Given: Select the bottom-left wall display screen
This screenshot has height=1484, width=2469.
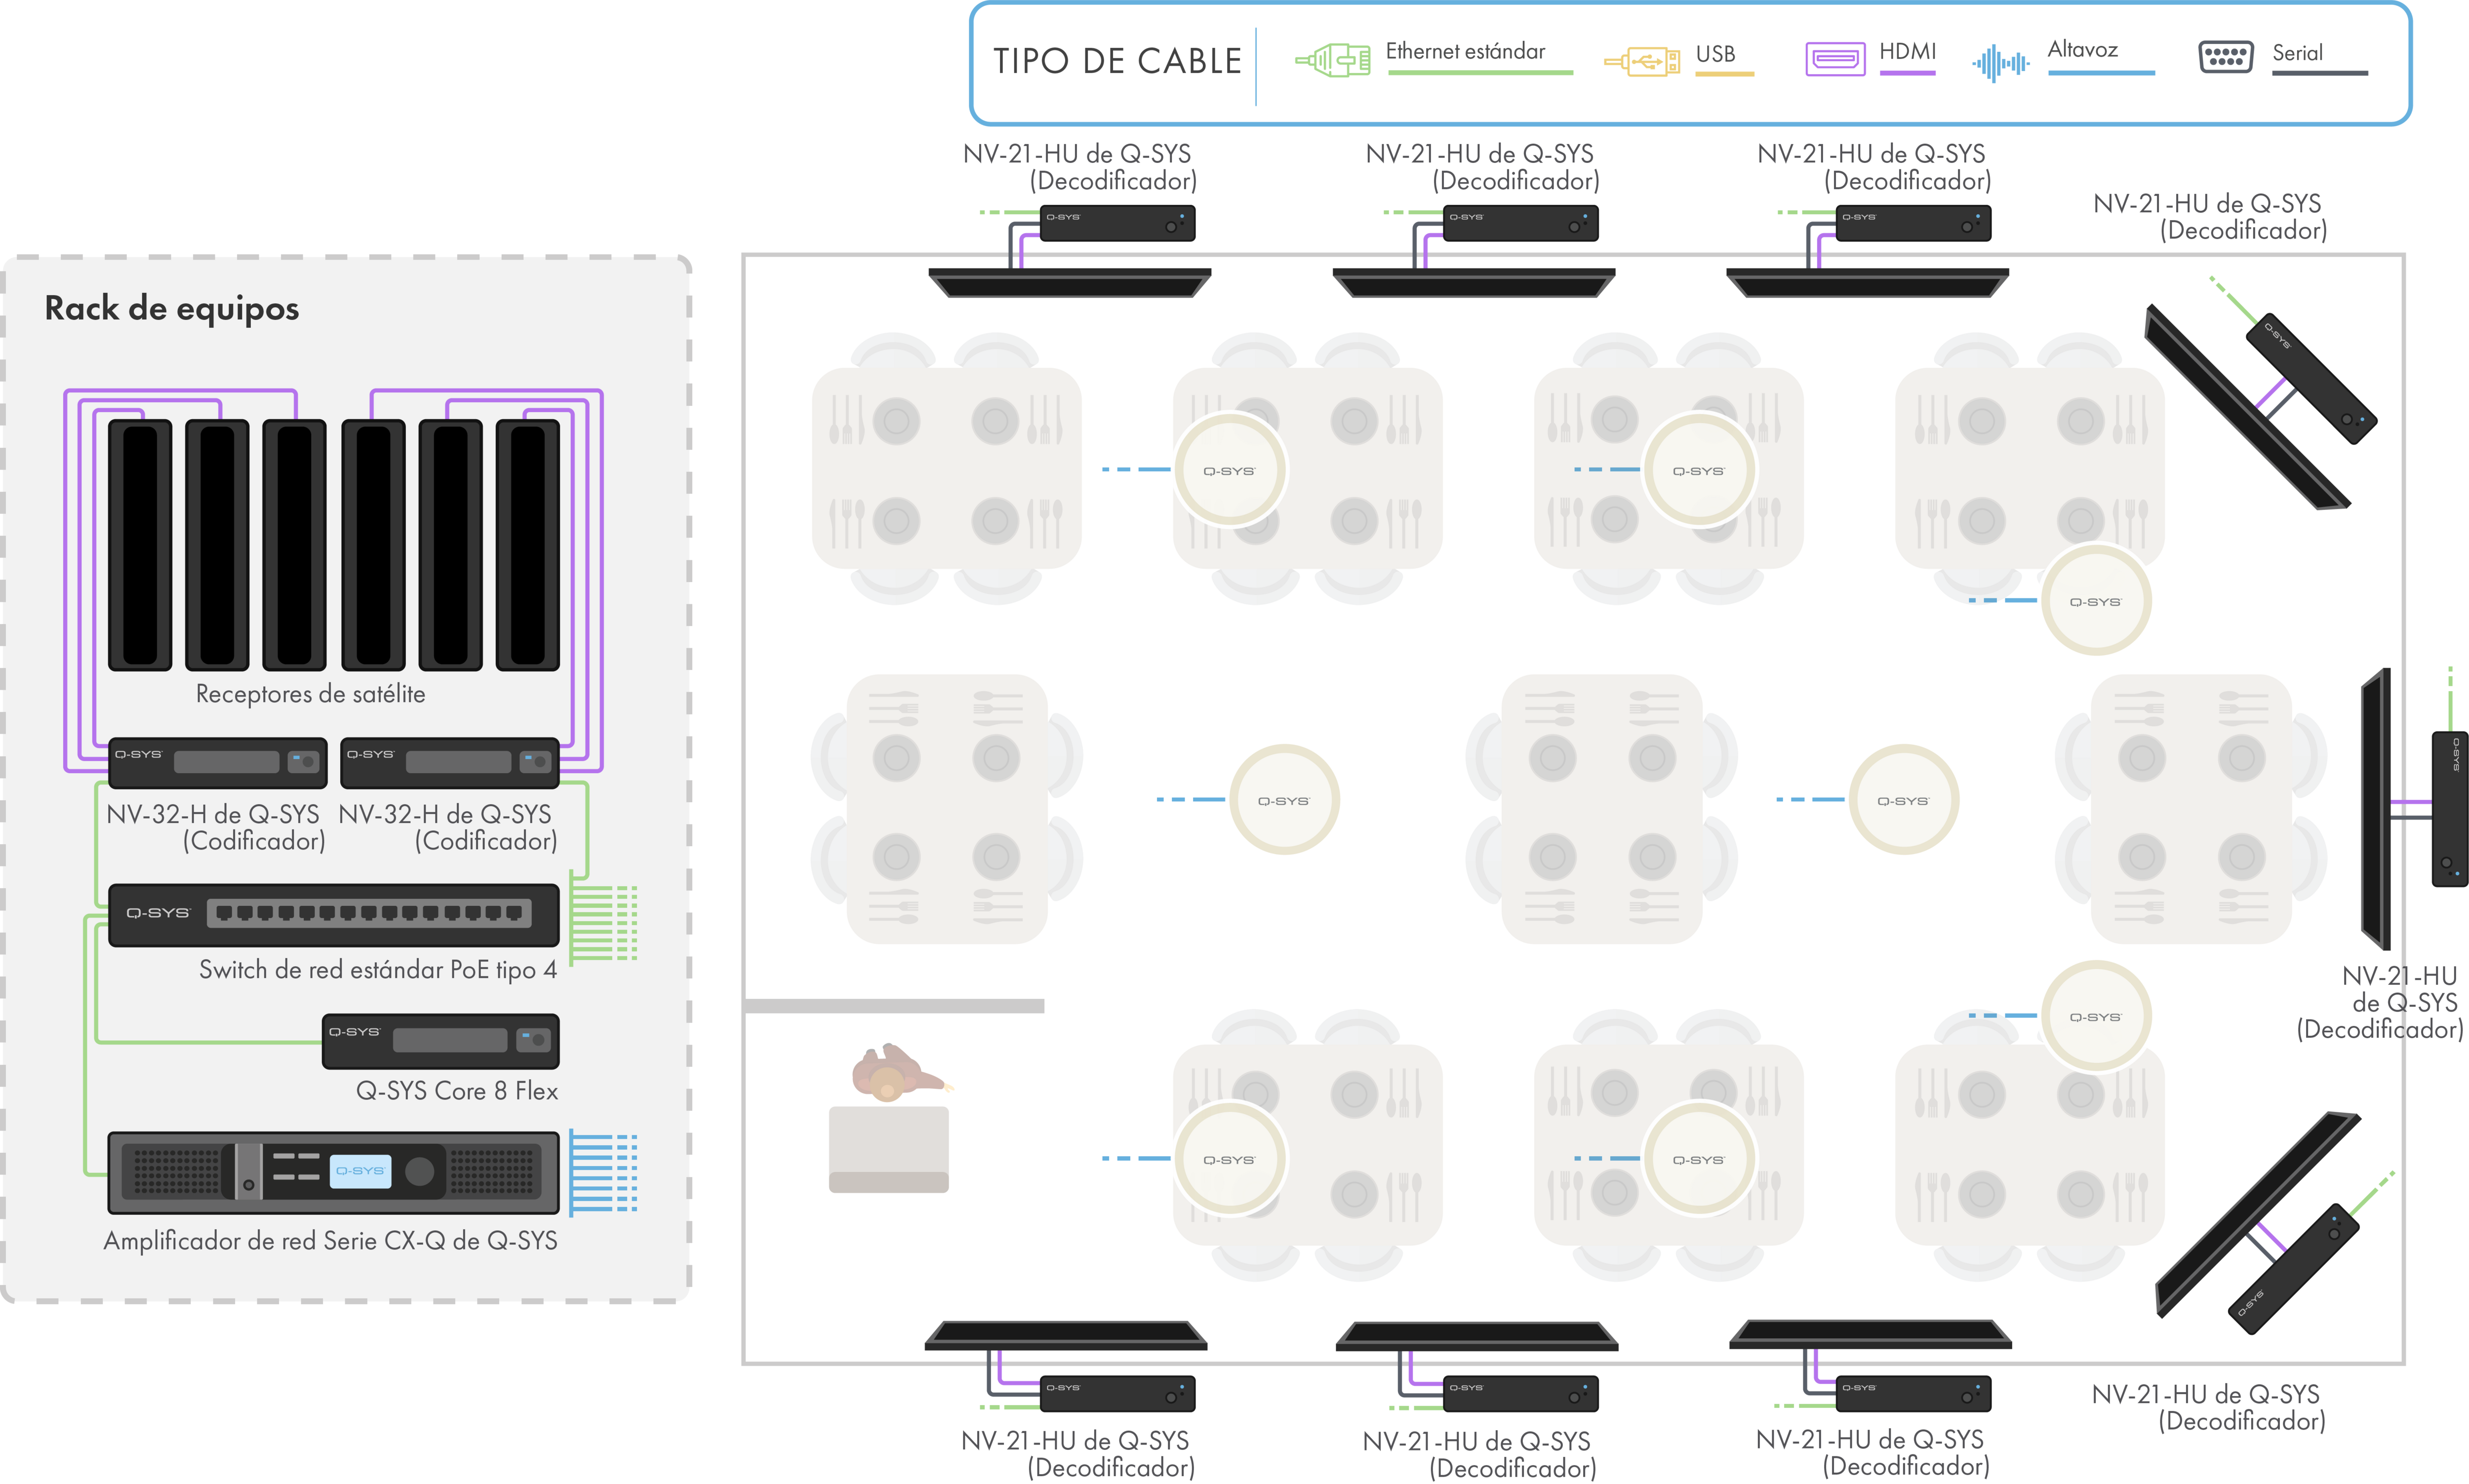Looking at the screenshot, I should tap(1066, 1335).
